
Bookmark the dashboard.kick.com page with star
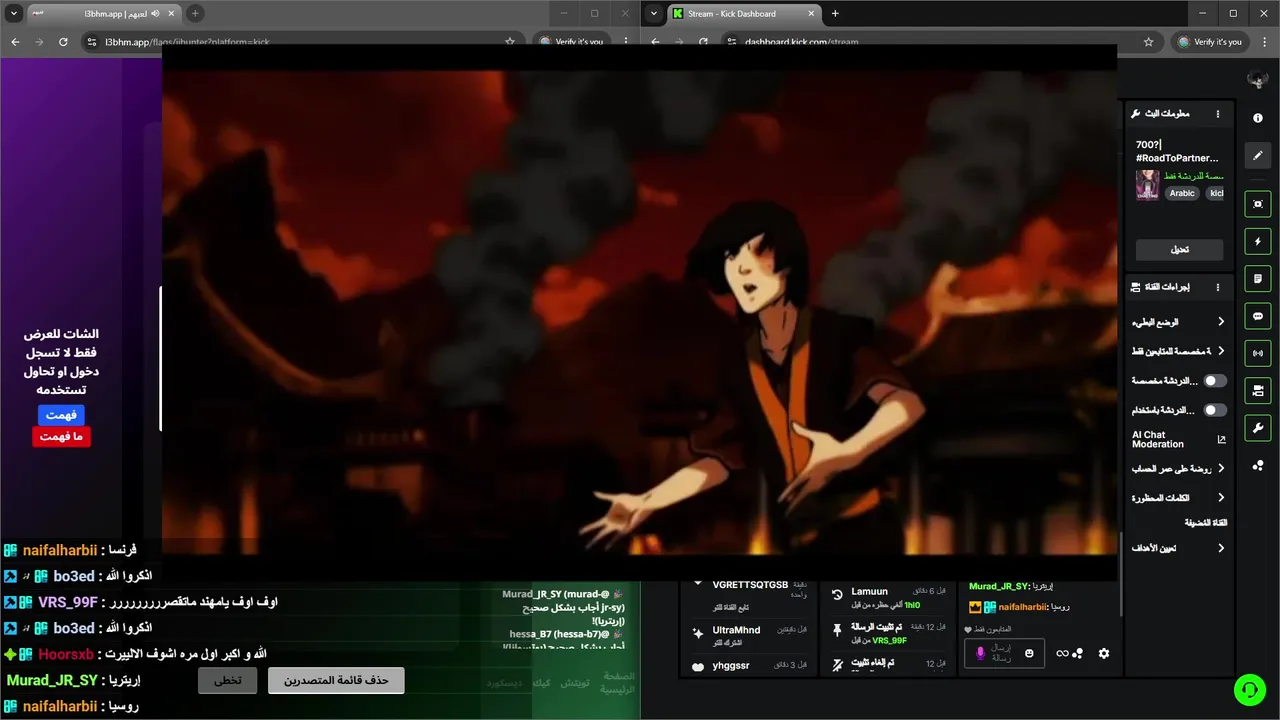click(1148, 42)
